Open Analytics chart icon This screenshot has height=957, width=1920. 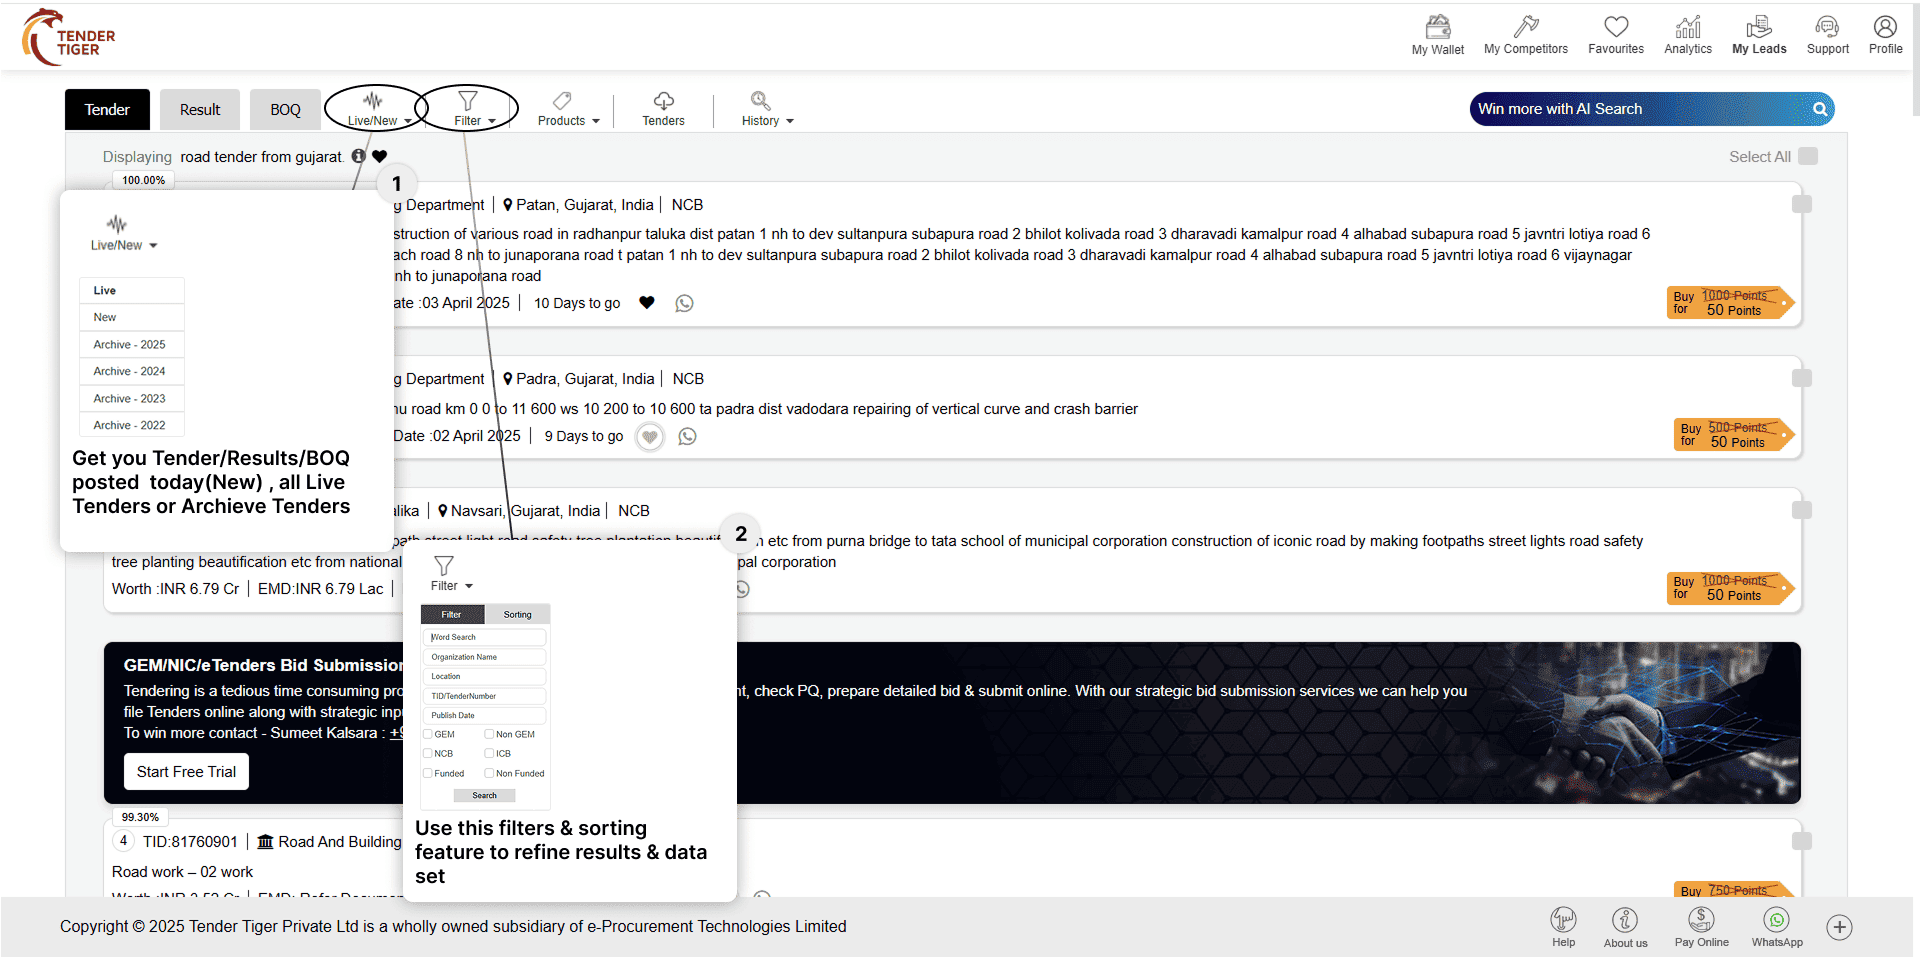(x=1687, y=28)
